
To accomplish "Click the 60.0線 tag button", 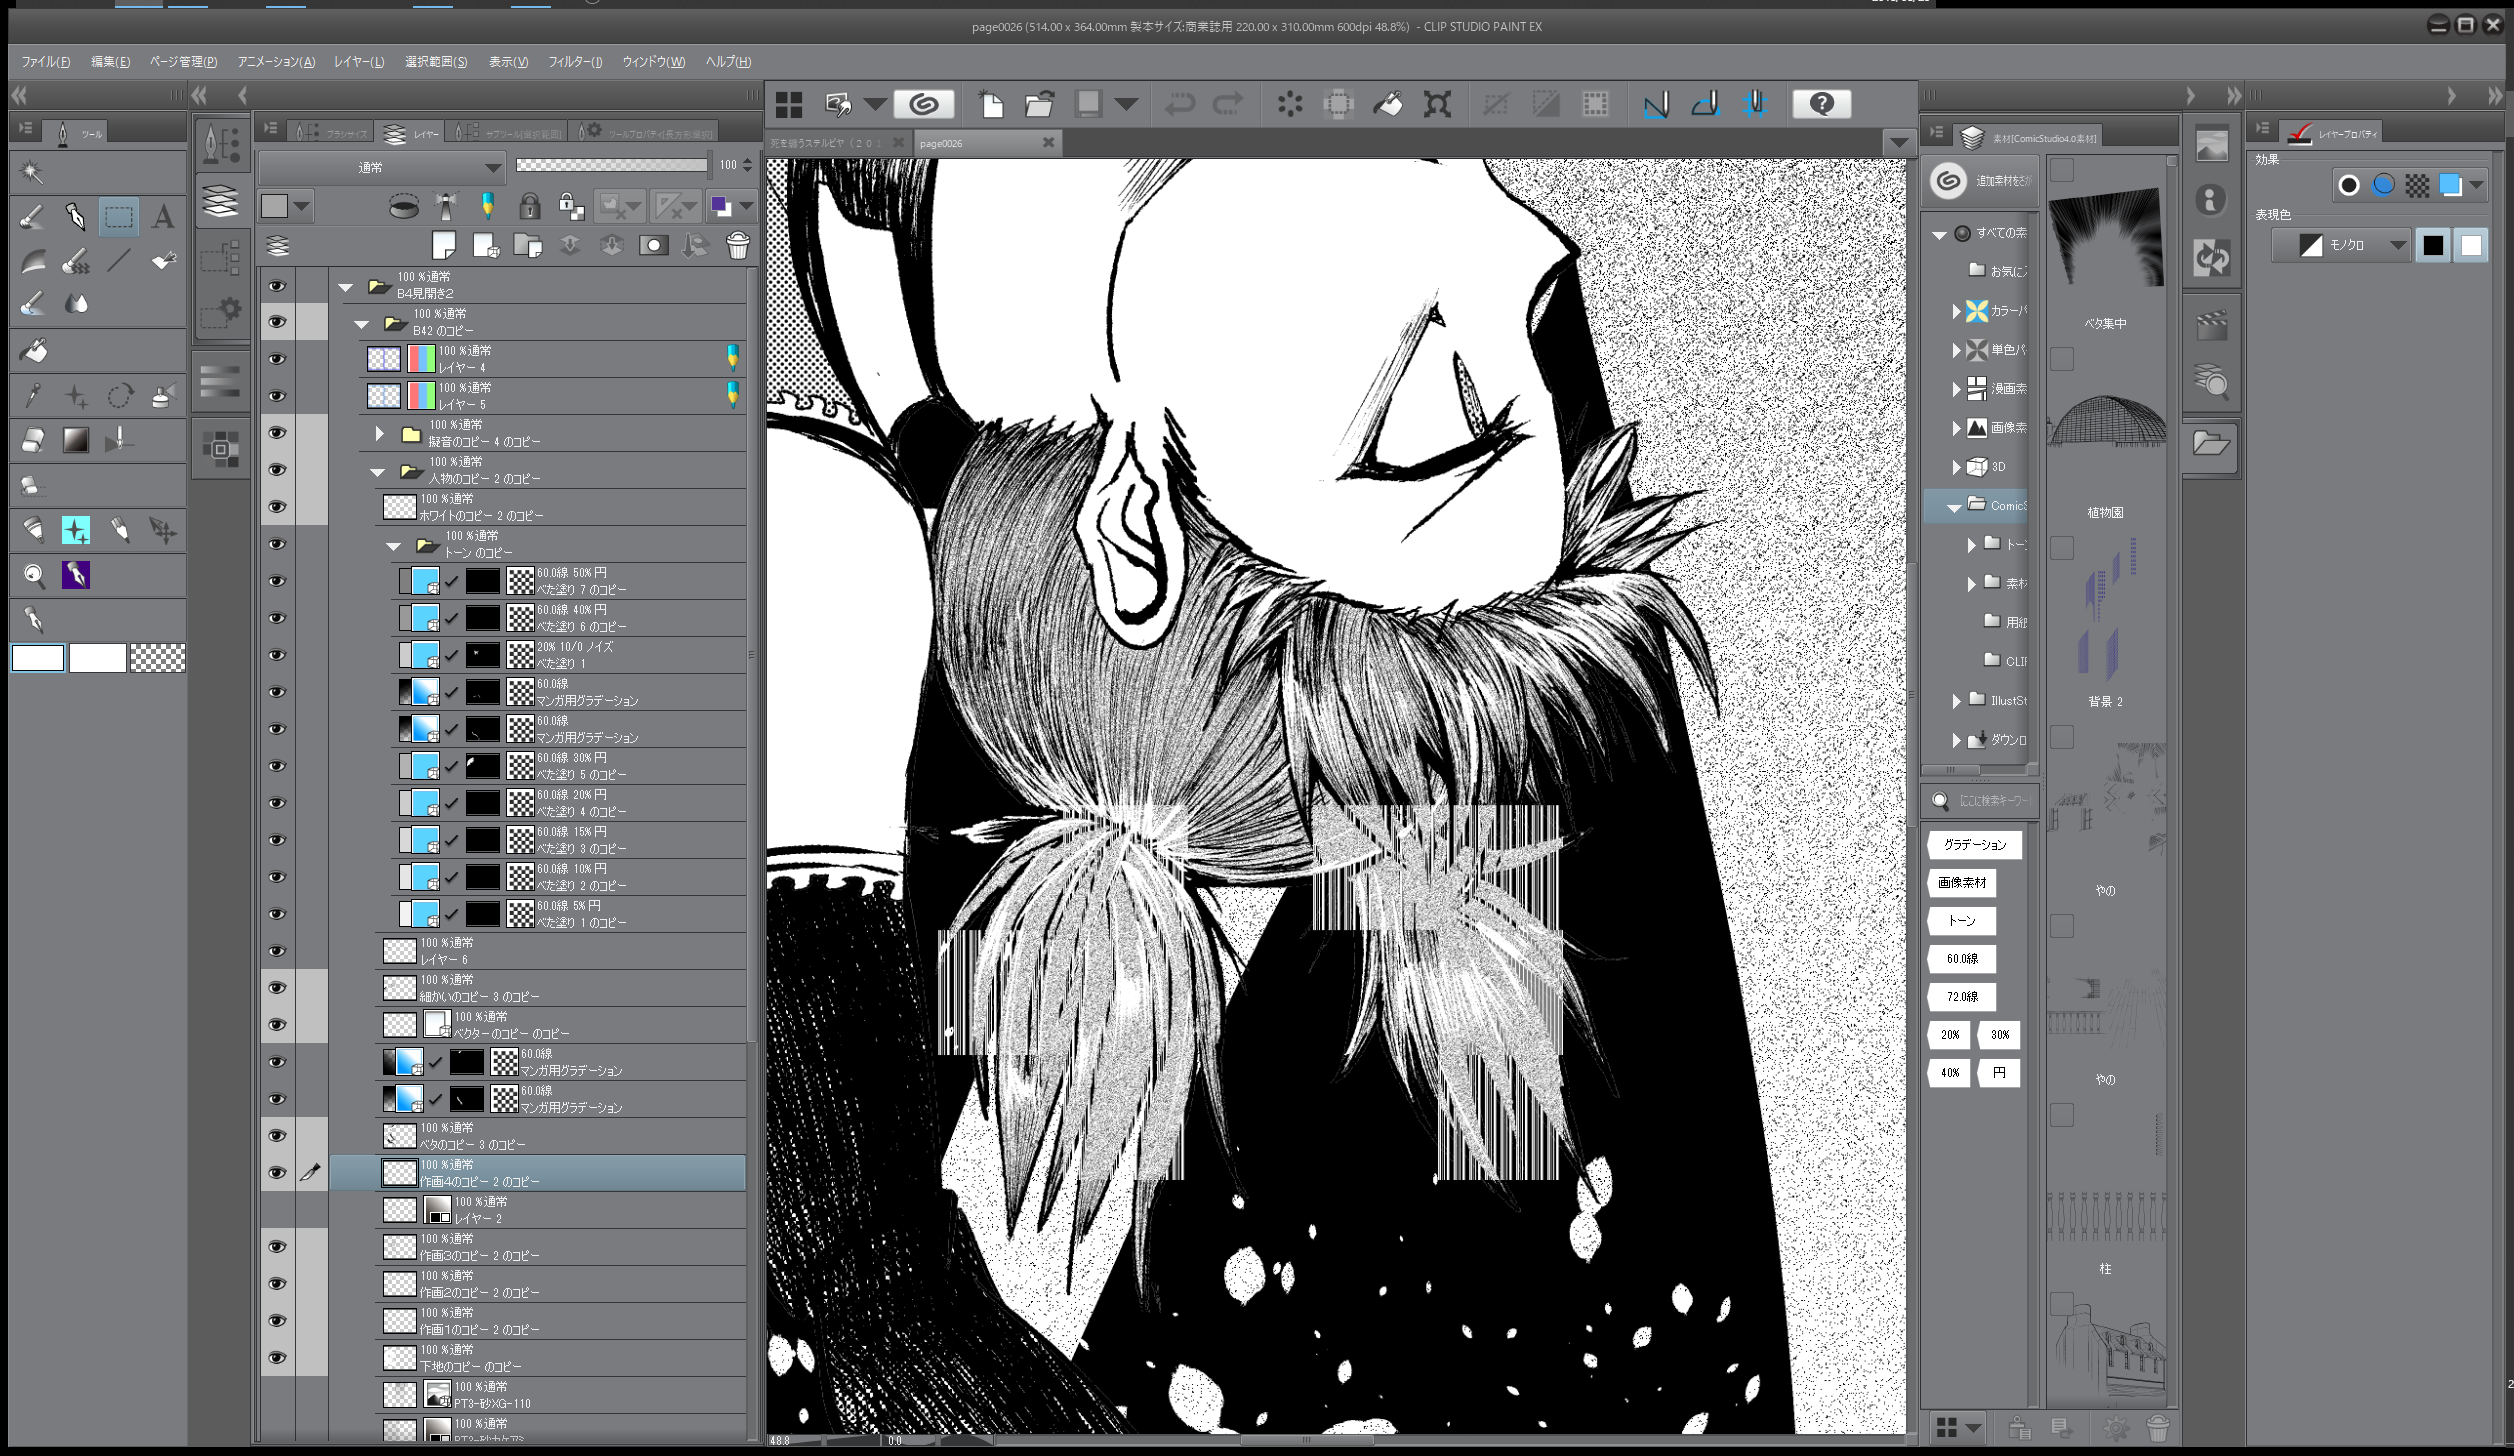I will [x=1962, y=959].
